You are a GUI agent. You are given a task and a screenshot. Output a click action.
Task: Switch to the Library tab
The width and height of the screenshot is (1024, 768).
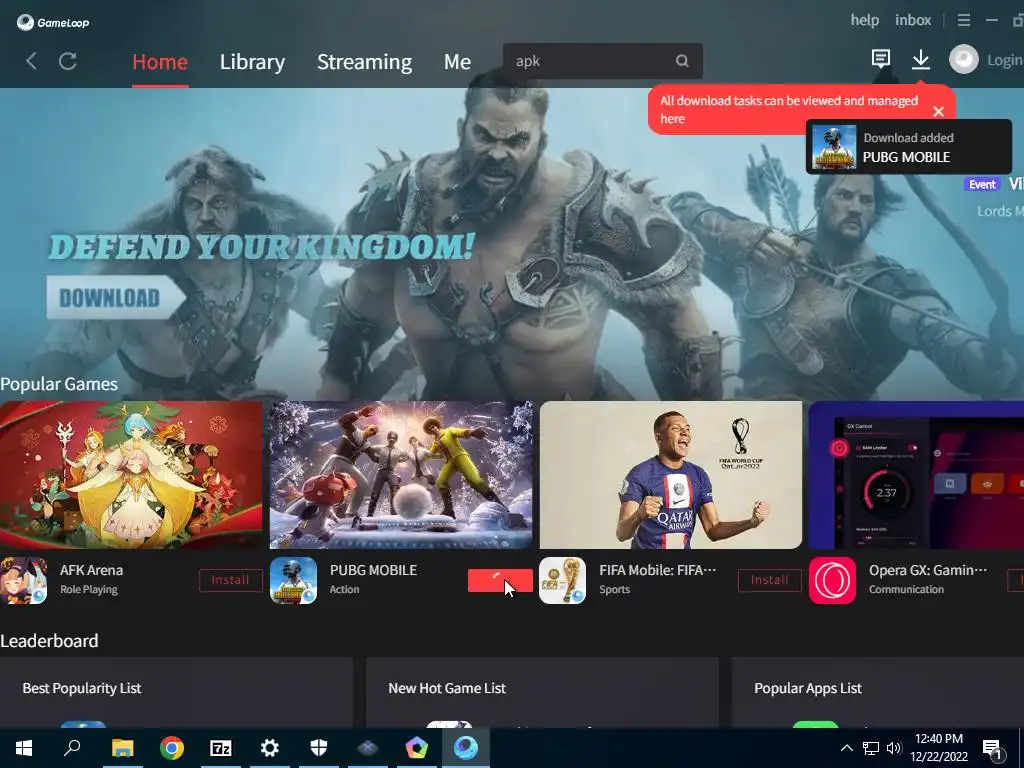(x=252, y=62)
